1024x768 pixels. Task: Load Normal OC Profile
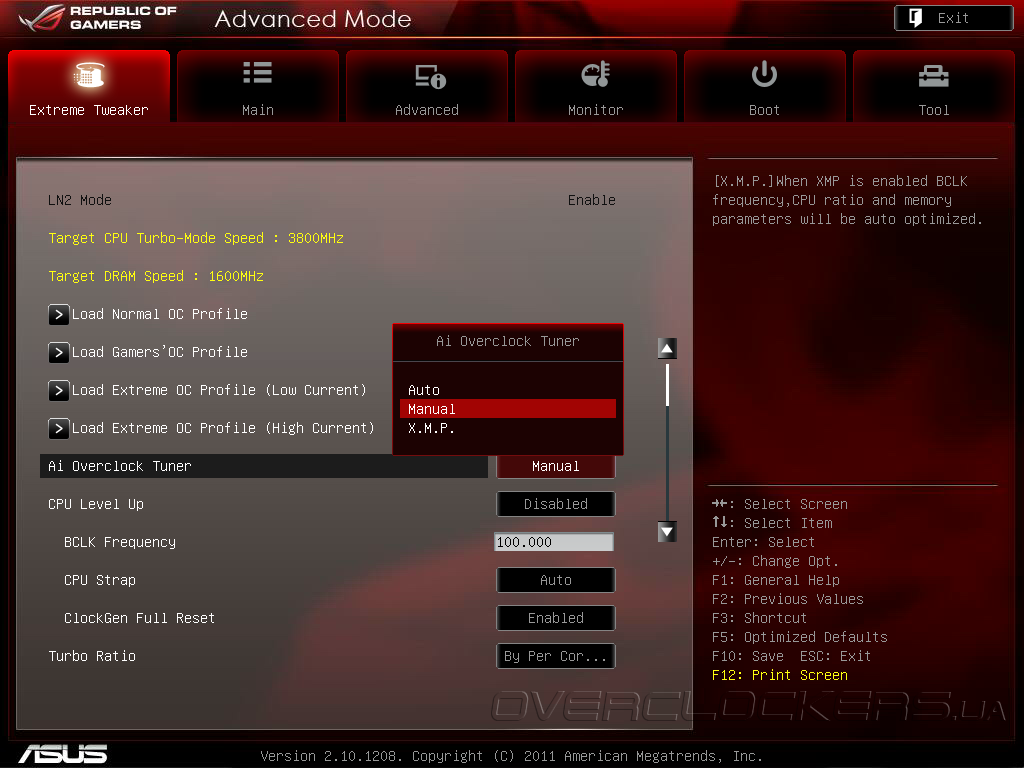click(x=159, y=315)
